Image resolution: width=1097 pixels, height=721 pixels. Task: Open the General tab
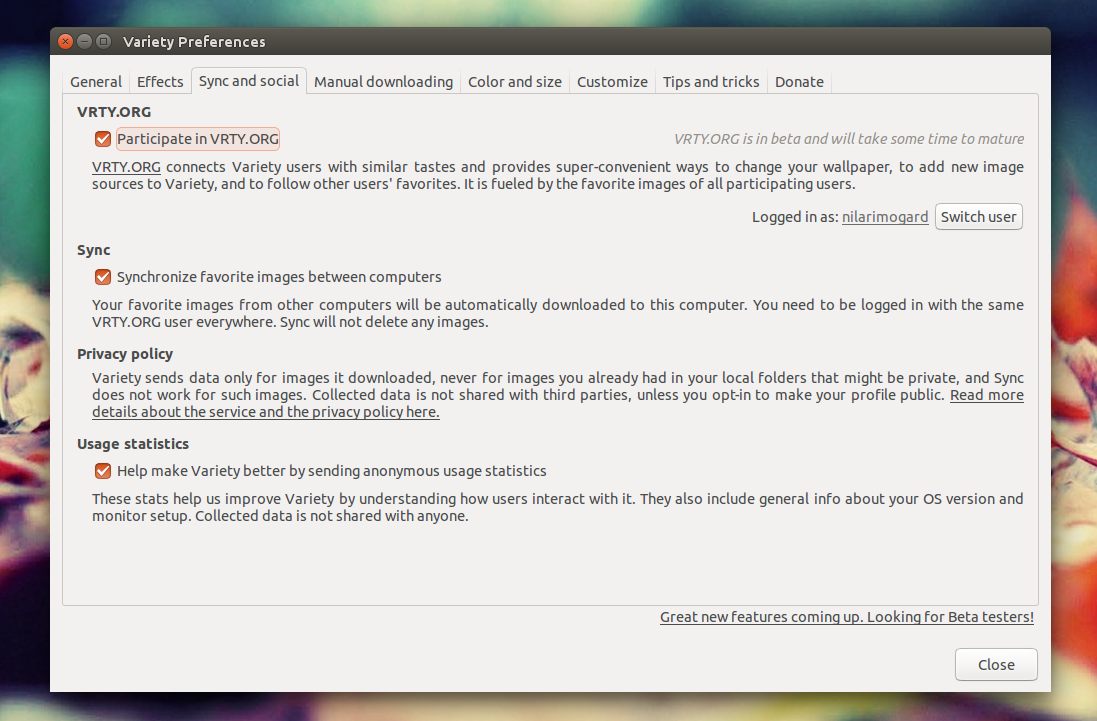96,82
